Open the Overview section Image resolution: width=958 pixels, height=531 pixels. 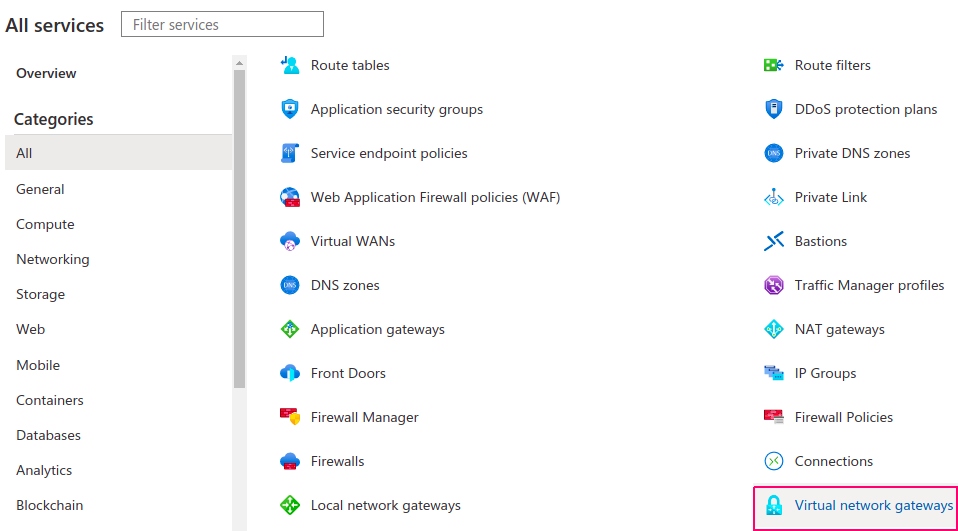pos(46,73)
